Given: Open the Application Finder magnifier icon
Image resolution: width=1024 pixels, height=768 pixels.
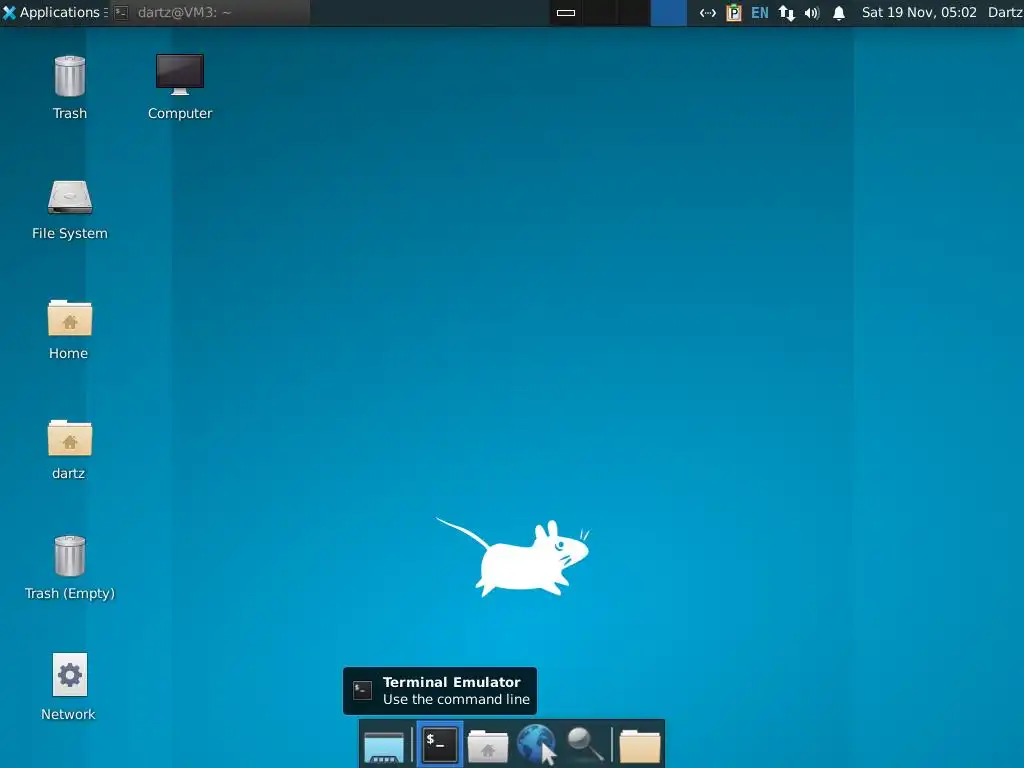Looking at the screenshot, I should click(x=584, y=744).
